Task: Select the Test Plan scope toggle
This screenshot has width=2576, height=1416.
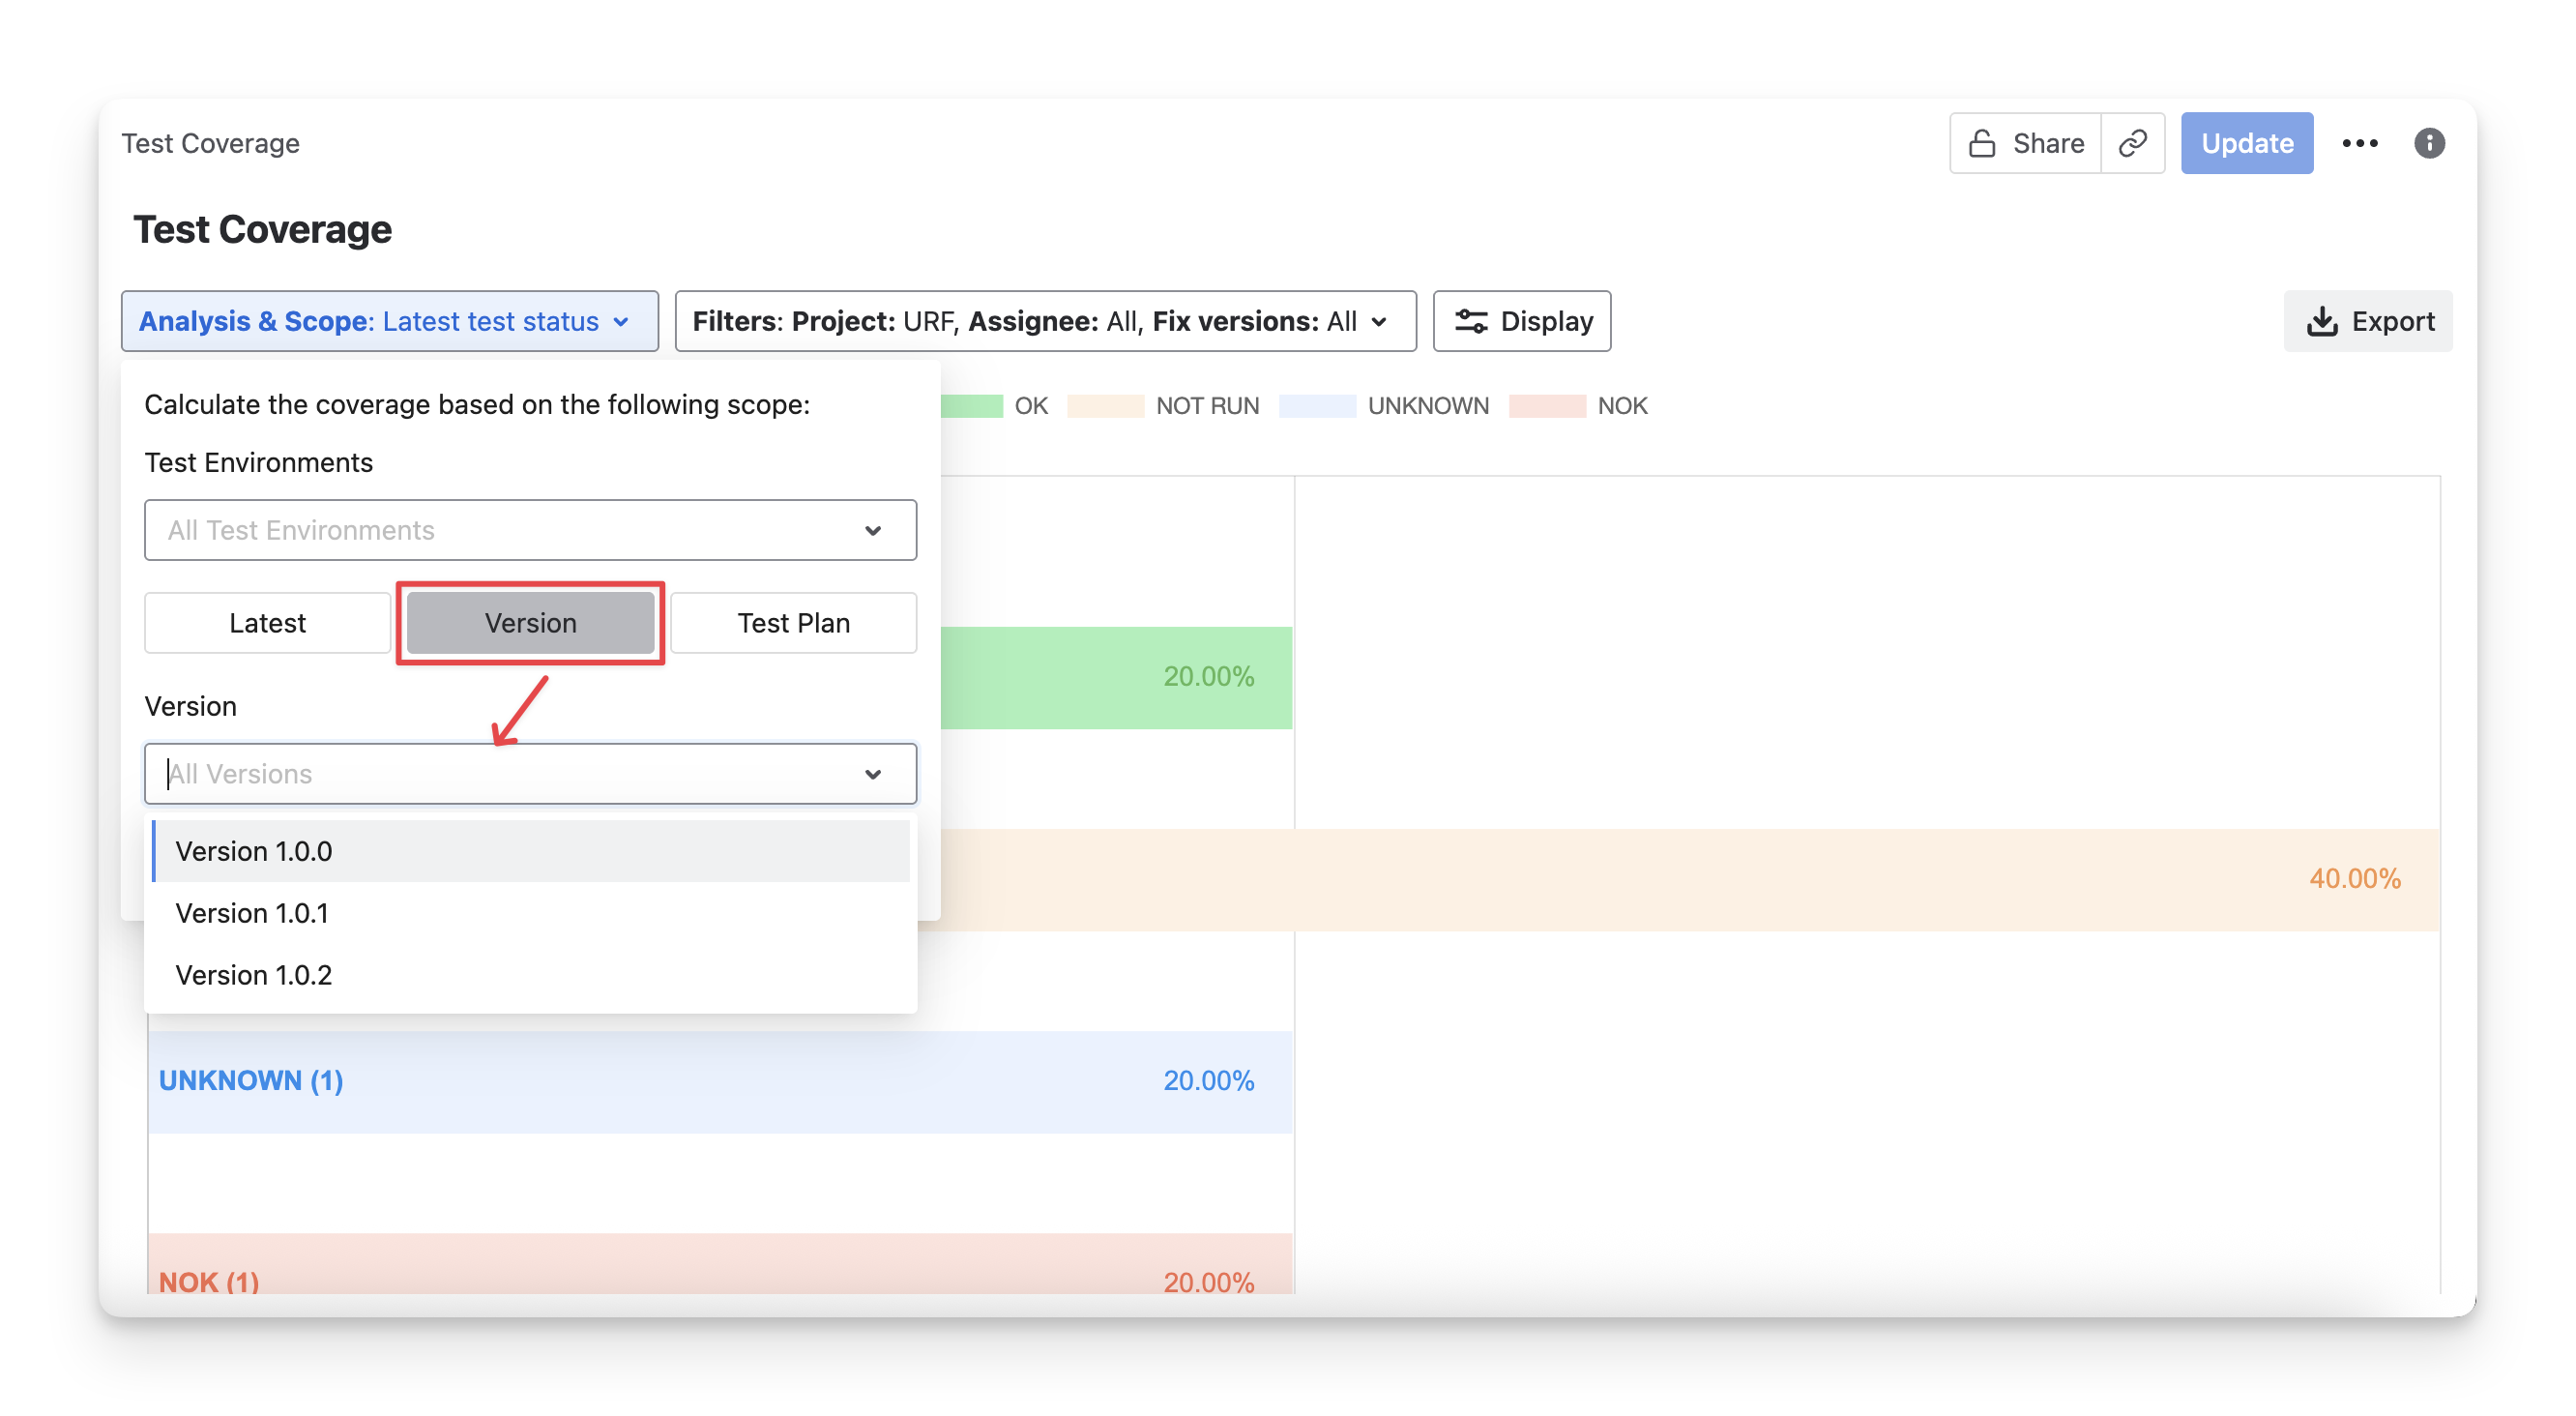Action: 793,623
